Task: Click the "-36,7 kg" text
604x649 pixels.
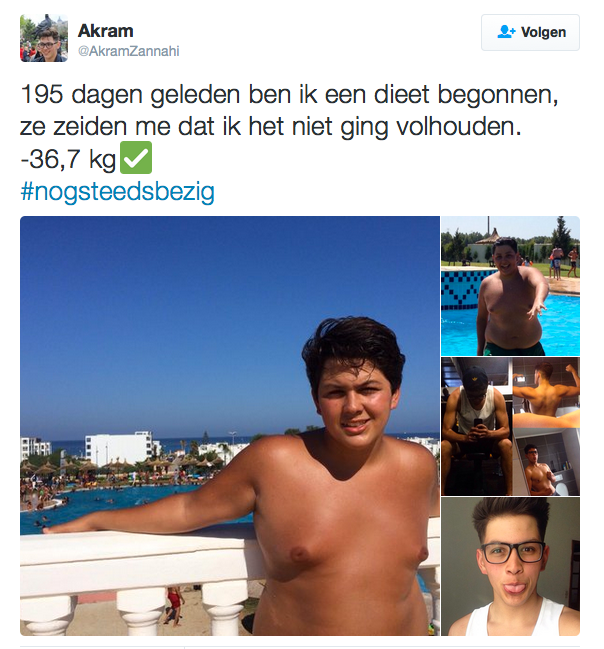Action: click(68, 159)
